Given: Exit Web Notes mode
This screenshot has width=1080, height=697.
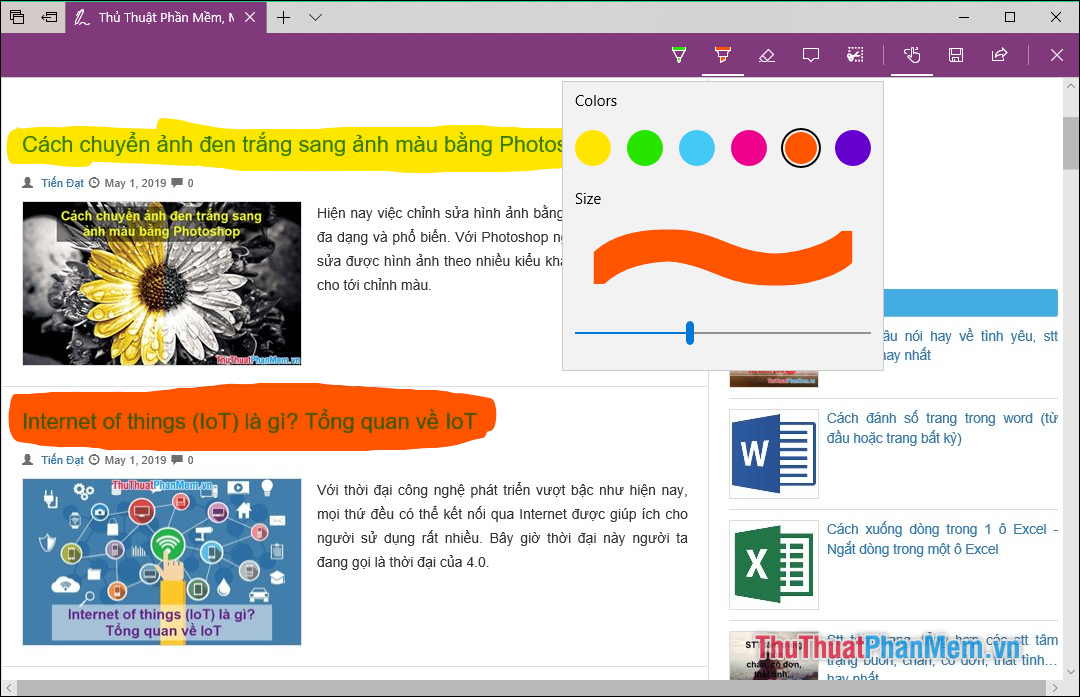Looking at the screenshot, I should tap(1056, 55).
